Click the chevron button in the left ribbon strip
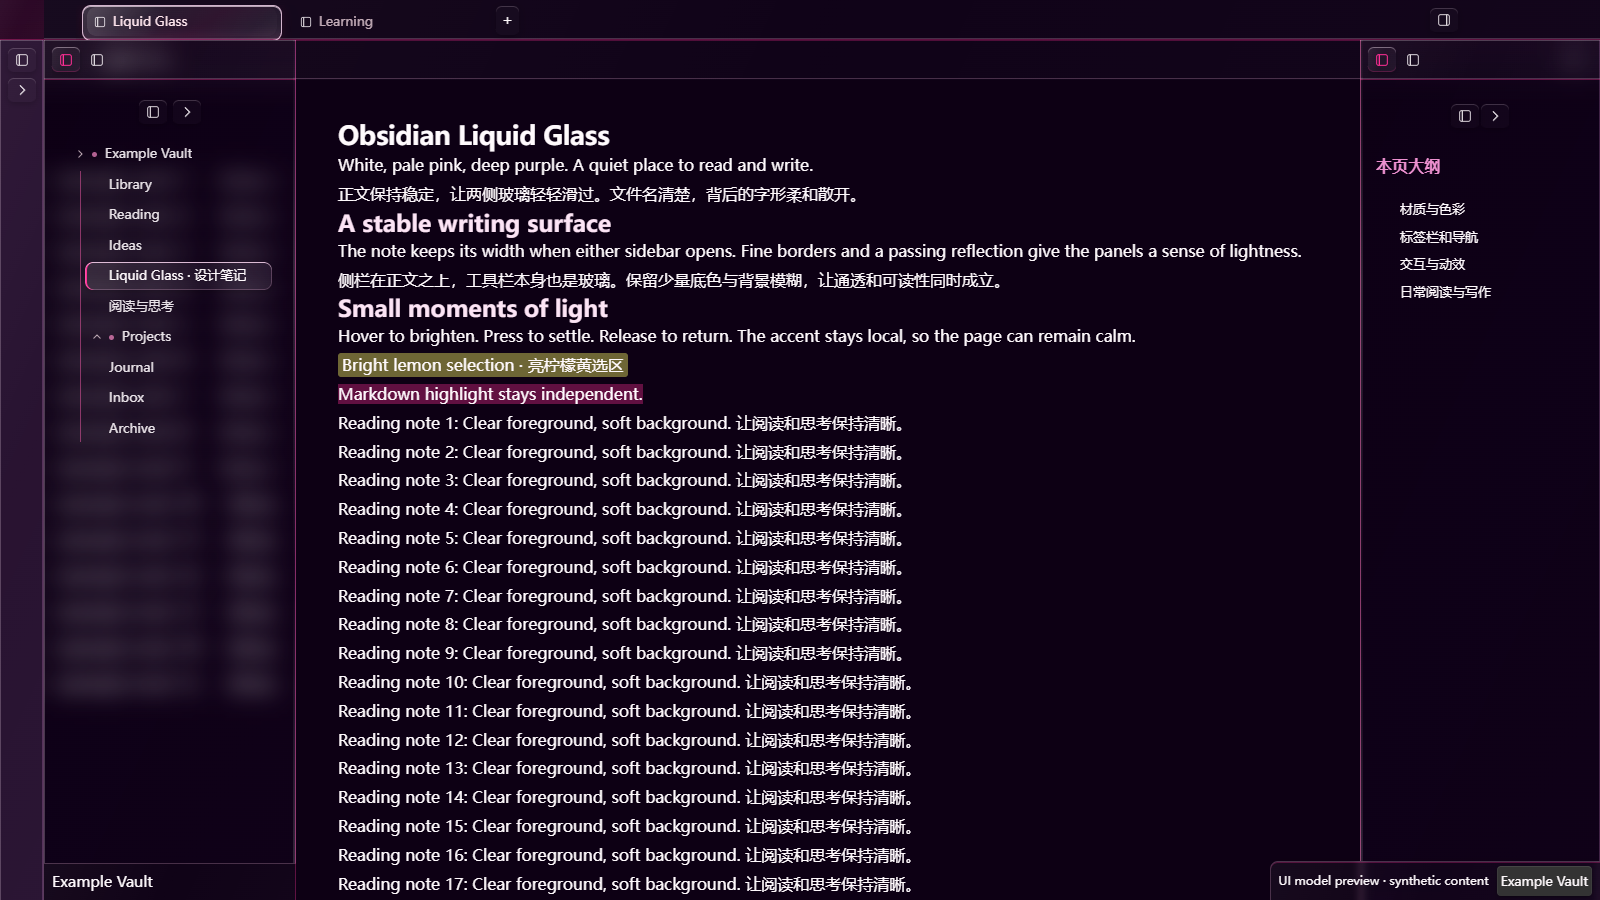Viewport: 1600px width, 900px height. coord(22,90)
